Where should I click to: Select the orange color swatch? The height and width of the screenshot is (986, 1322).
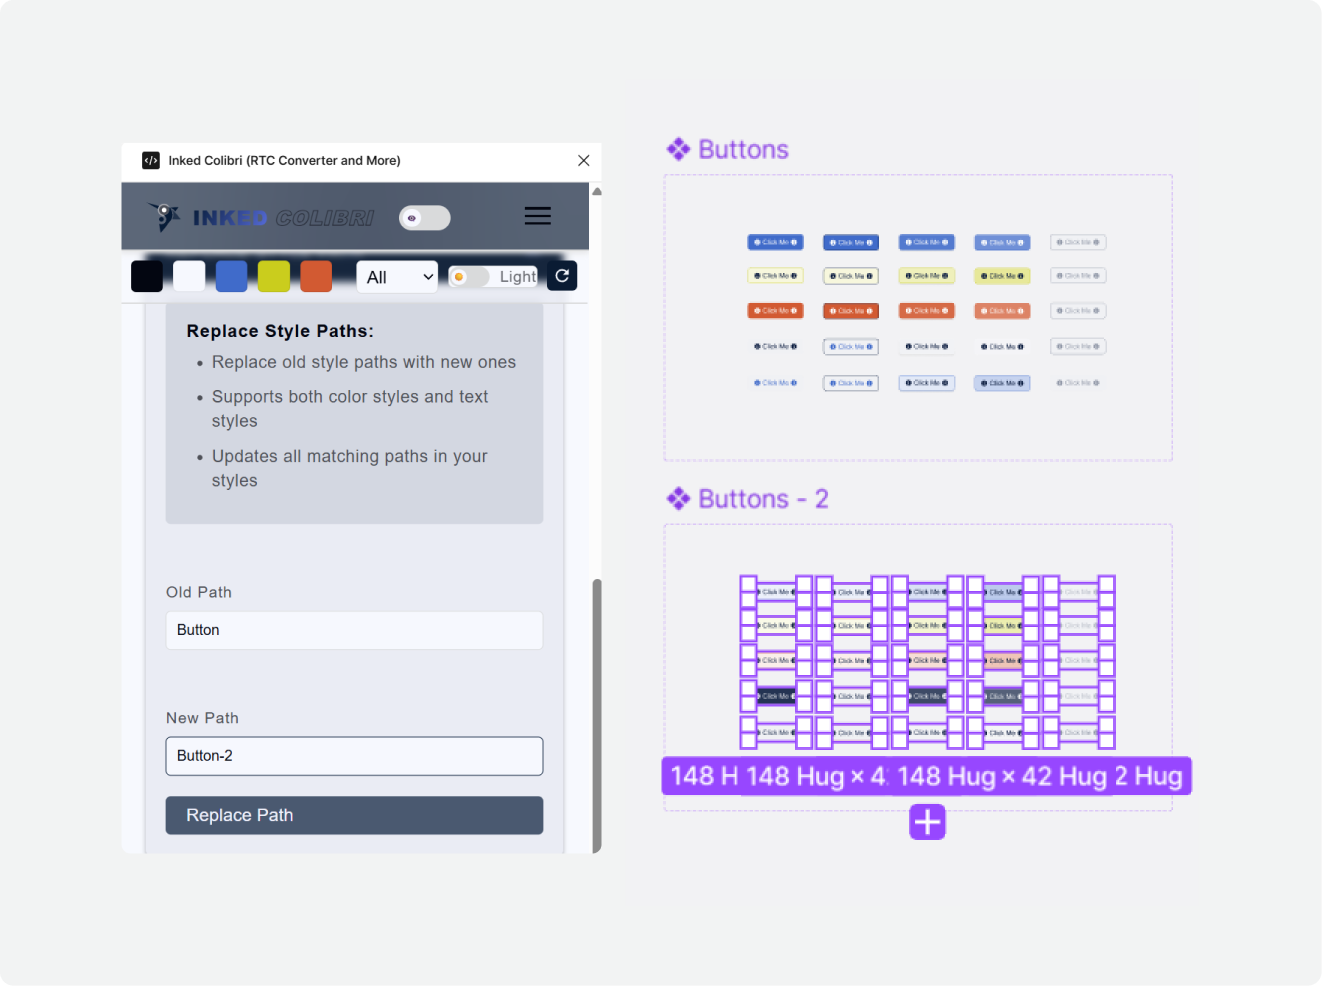(x=316, y=276)
